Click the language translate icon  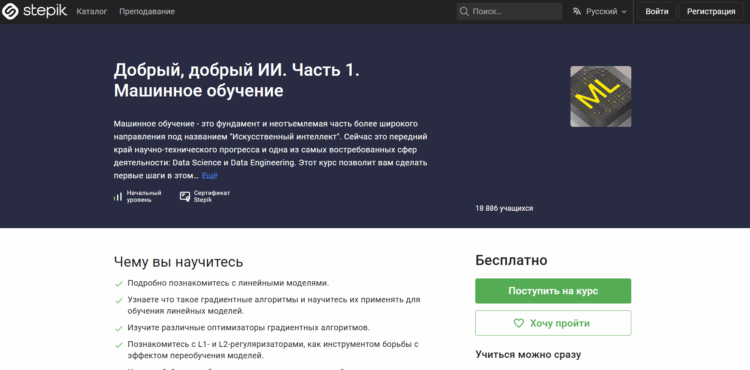[577, 11]
